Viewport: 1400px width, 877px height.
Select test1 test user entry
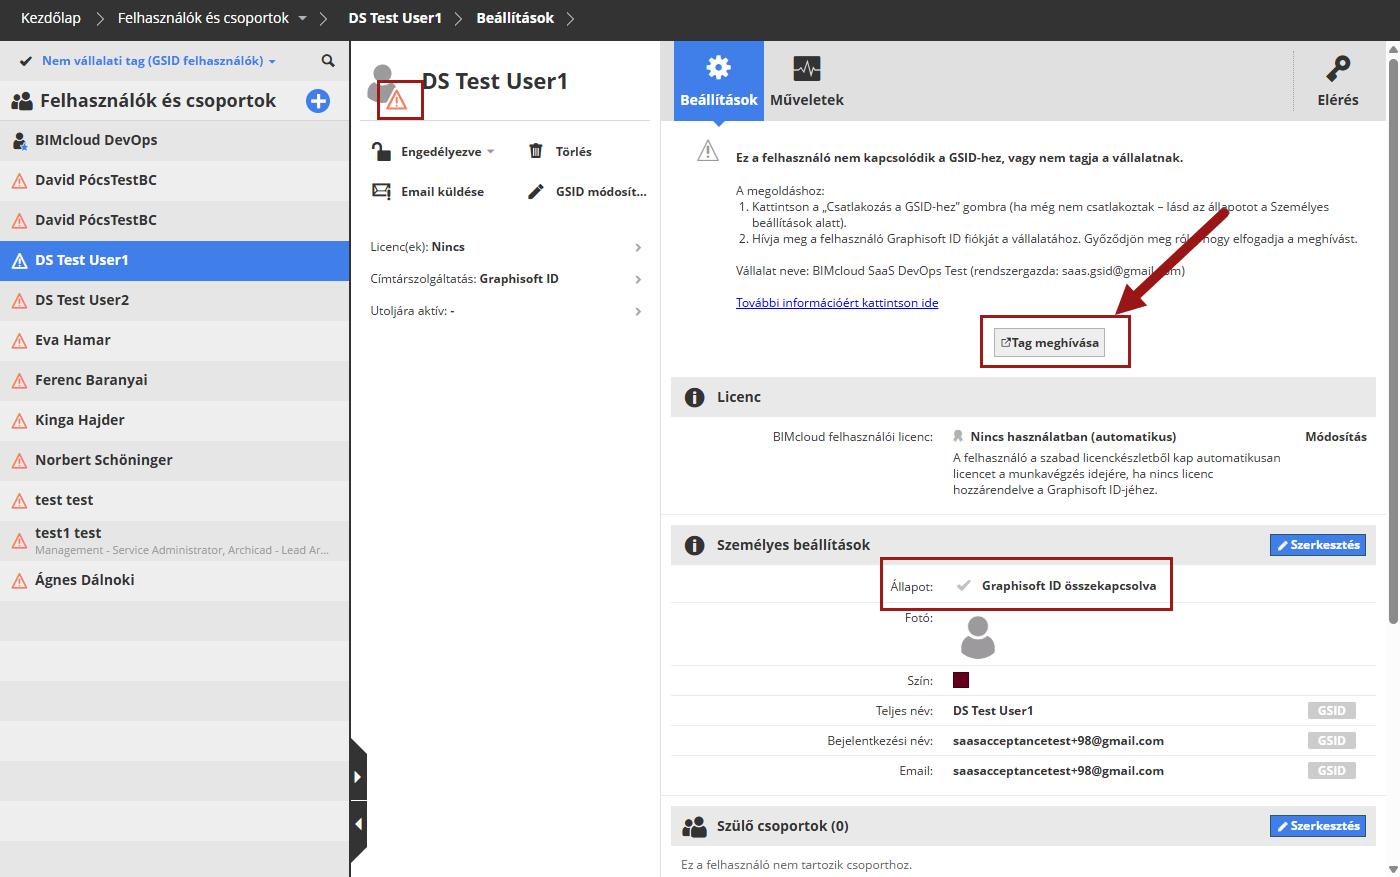tap(174, 540)
